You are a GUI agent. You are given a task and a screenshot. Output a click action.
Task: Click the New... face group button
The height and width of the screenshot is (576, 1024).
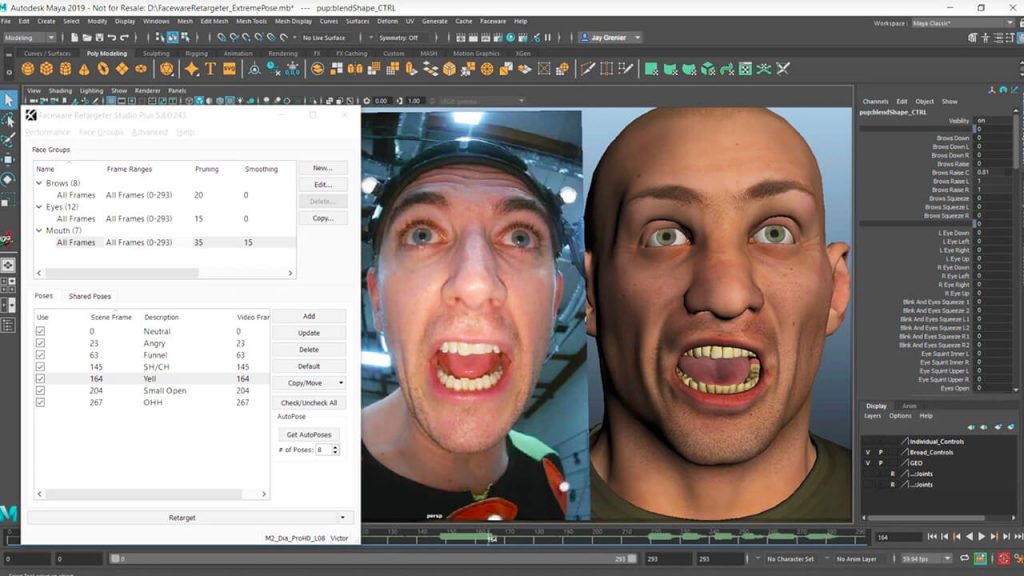click(x=323, y=168)
